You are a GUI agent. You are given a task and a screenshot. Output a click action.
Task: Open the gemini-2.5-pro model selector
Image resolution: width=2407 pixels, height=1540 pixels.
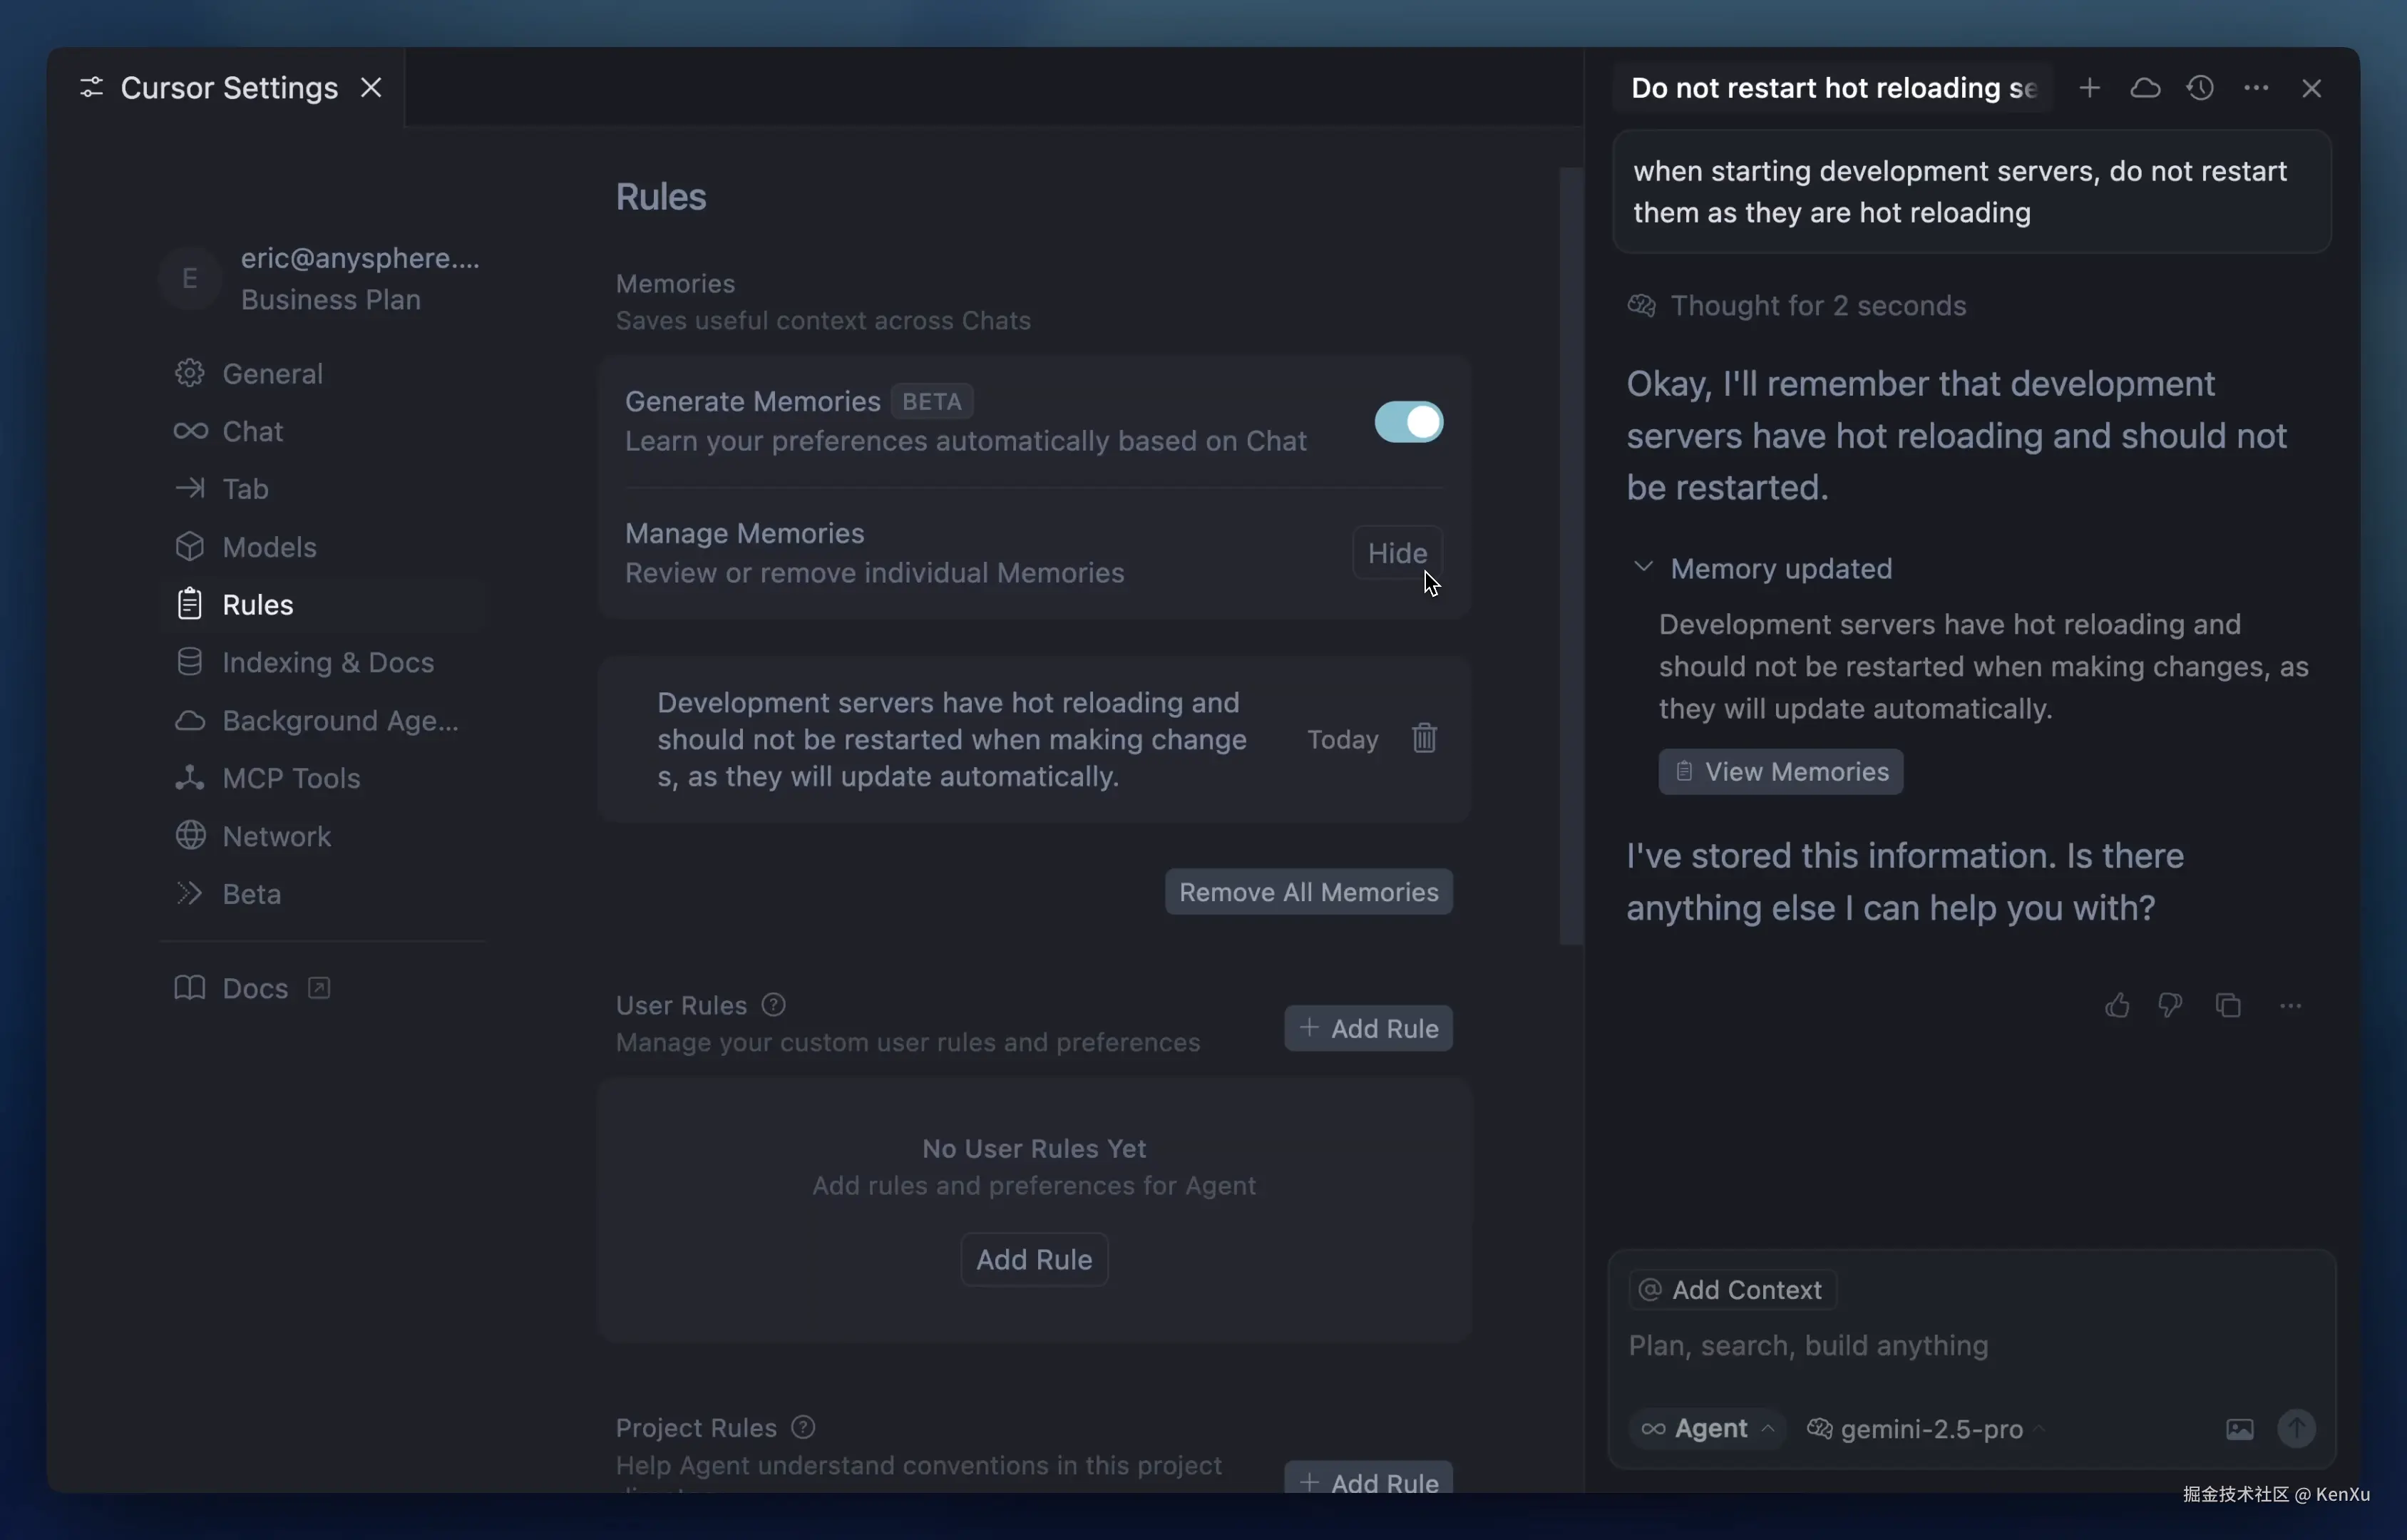[1926, 1429]
